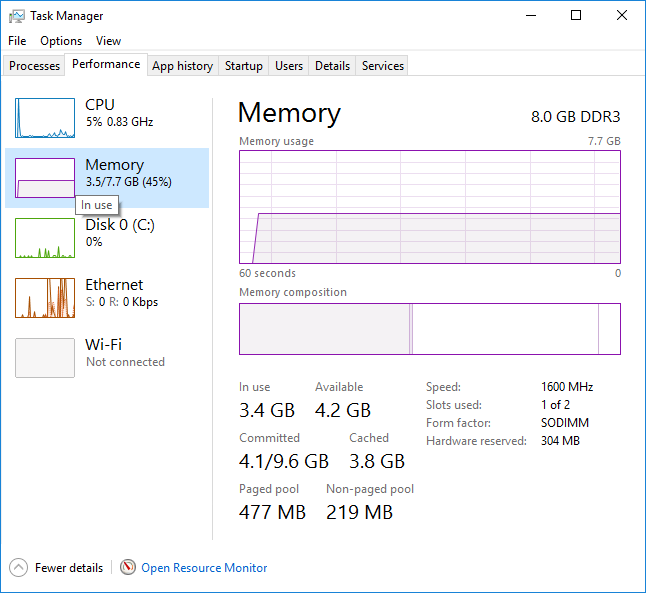Switch to the Processes tab
The width and height of the screenshot is (646, 593).
[x=35, y=66]
